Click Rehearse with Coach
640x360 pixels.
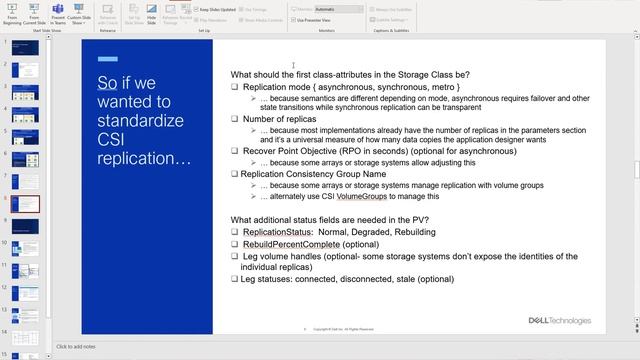coord(108,14)
